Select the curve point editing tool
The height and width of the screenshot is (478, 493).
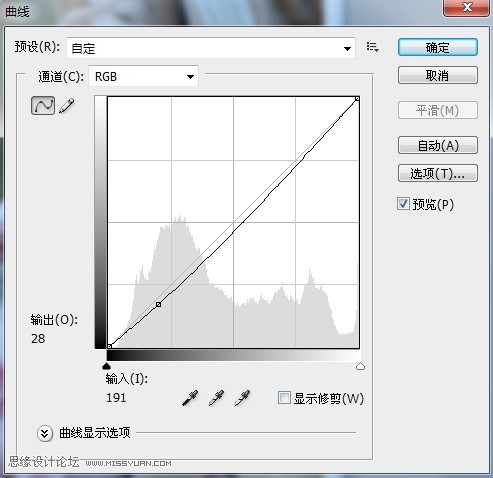click(43, 105)
